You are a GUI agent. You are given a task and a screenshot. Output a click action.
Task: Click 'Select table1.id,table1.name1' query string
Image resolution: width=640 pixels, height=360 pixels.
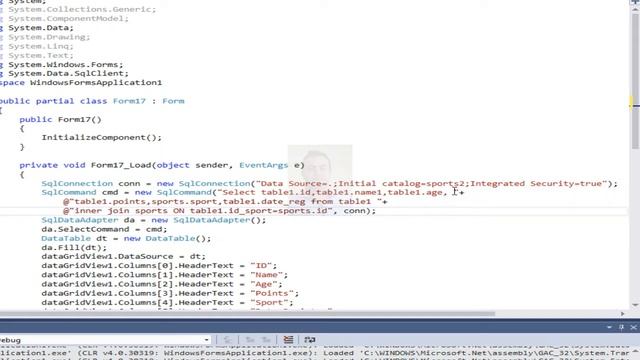[332, 193]
